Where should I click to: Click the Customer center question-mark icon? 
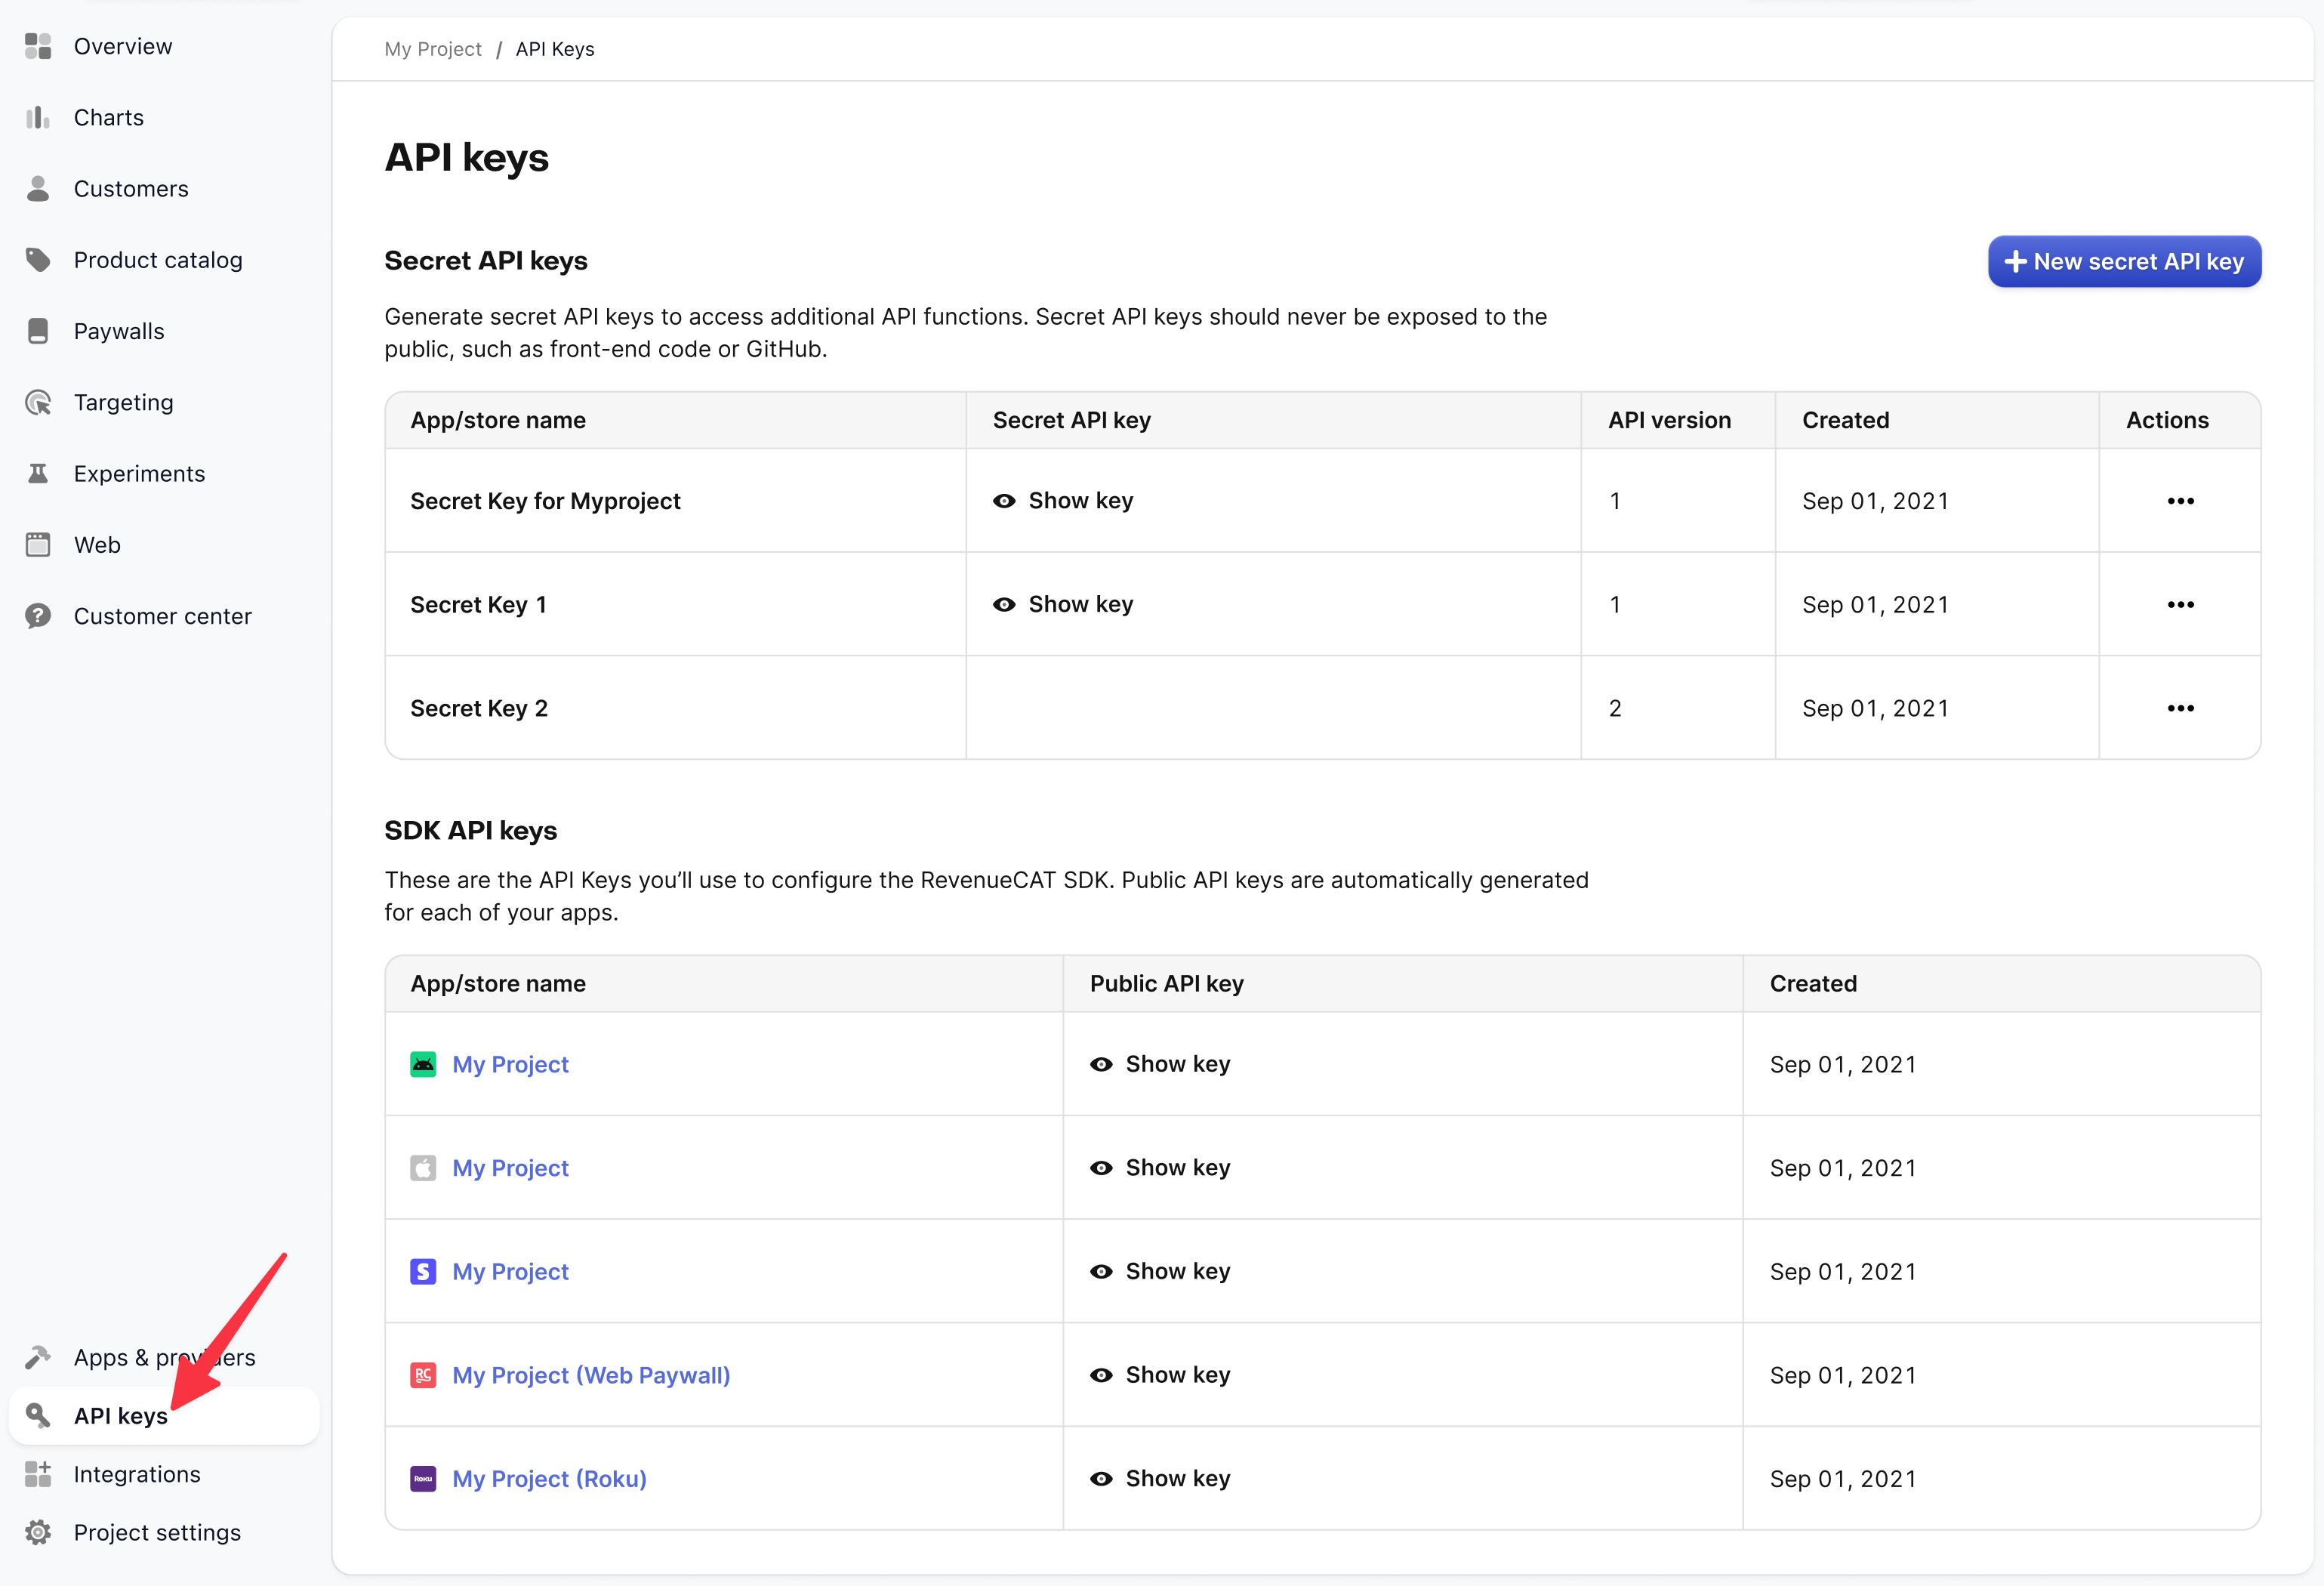coord(38,616)
